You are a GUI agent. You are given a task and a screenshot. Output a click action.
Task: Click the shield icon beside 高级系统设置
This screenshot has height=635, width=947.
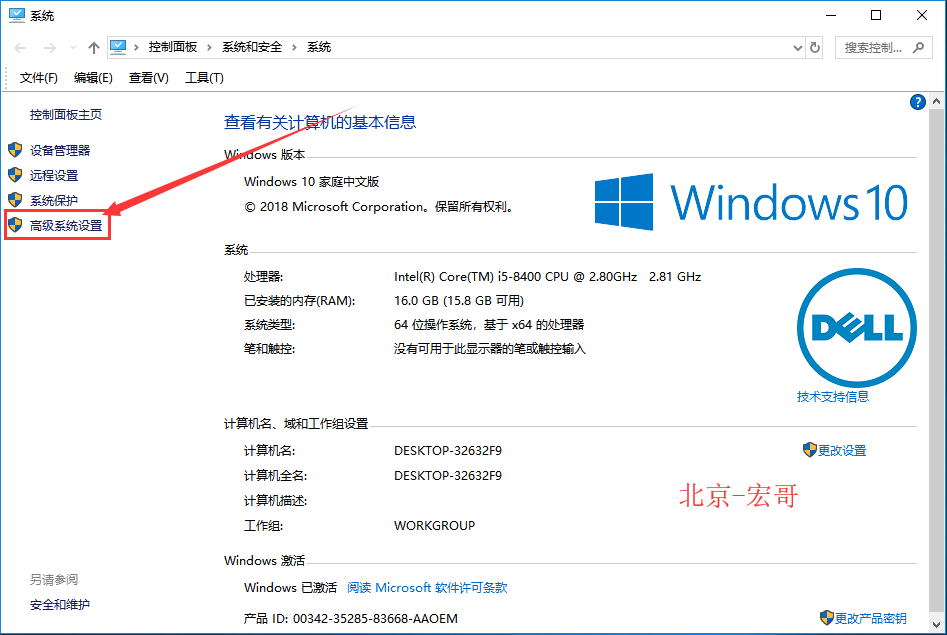[15, 225]
